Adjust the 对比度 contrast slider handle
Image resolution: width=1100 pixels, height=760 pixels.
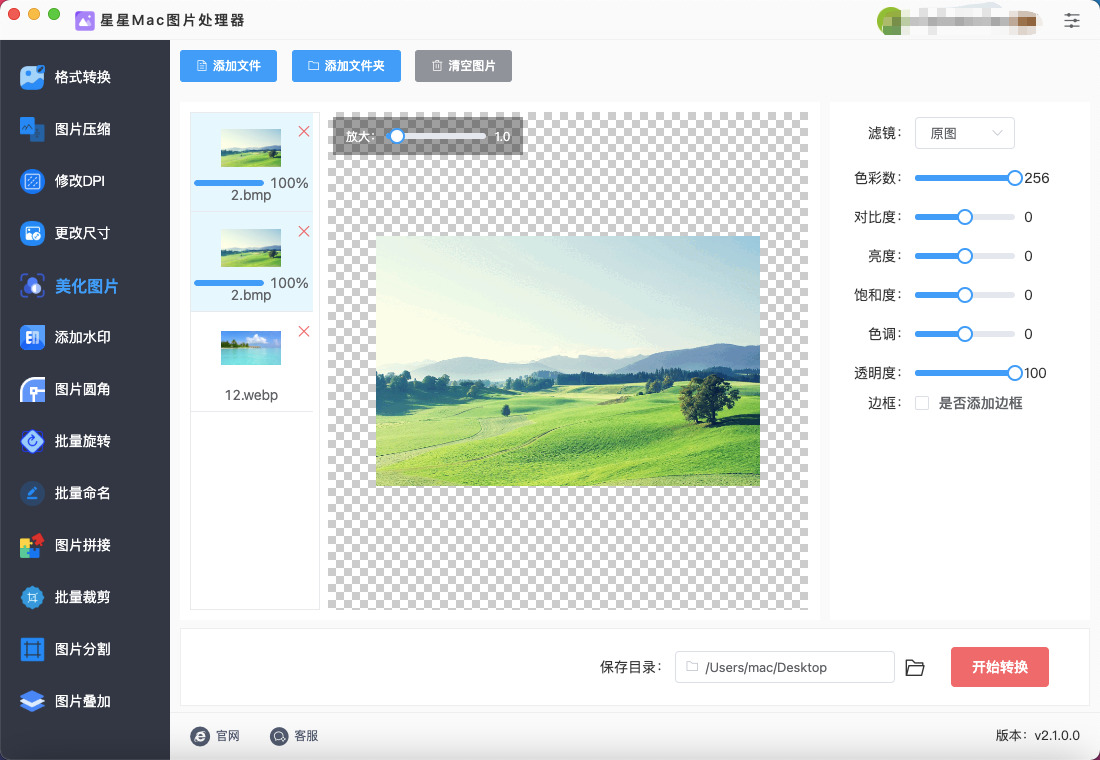(965, 217)
